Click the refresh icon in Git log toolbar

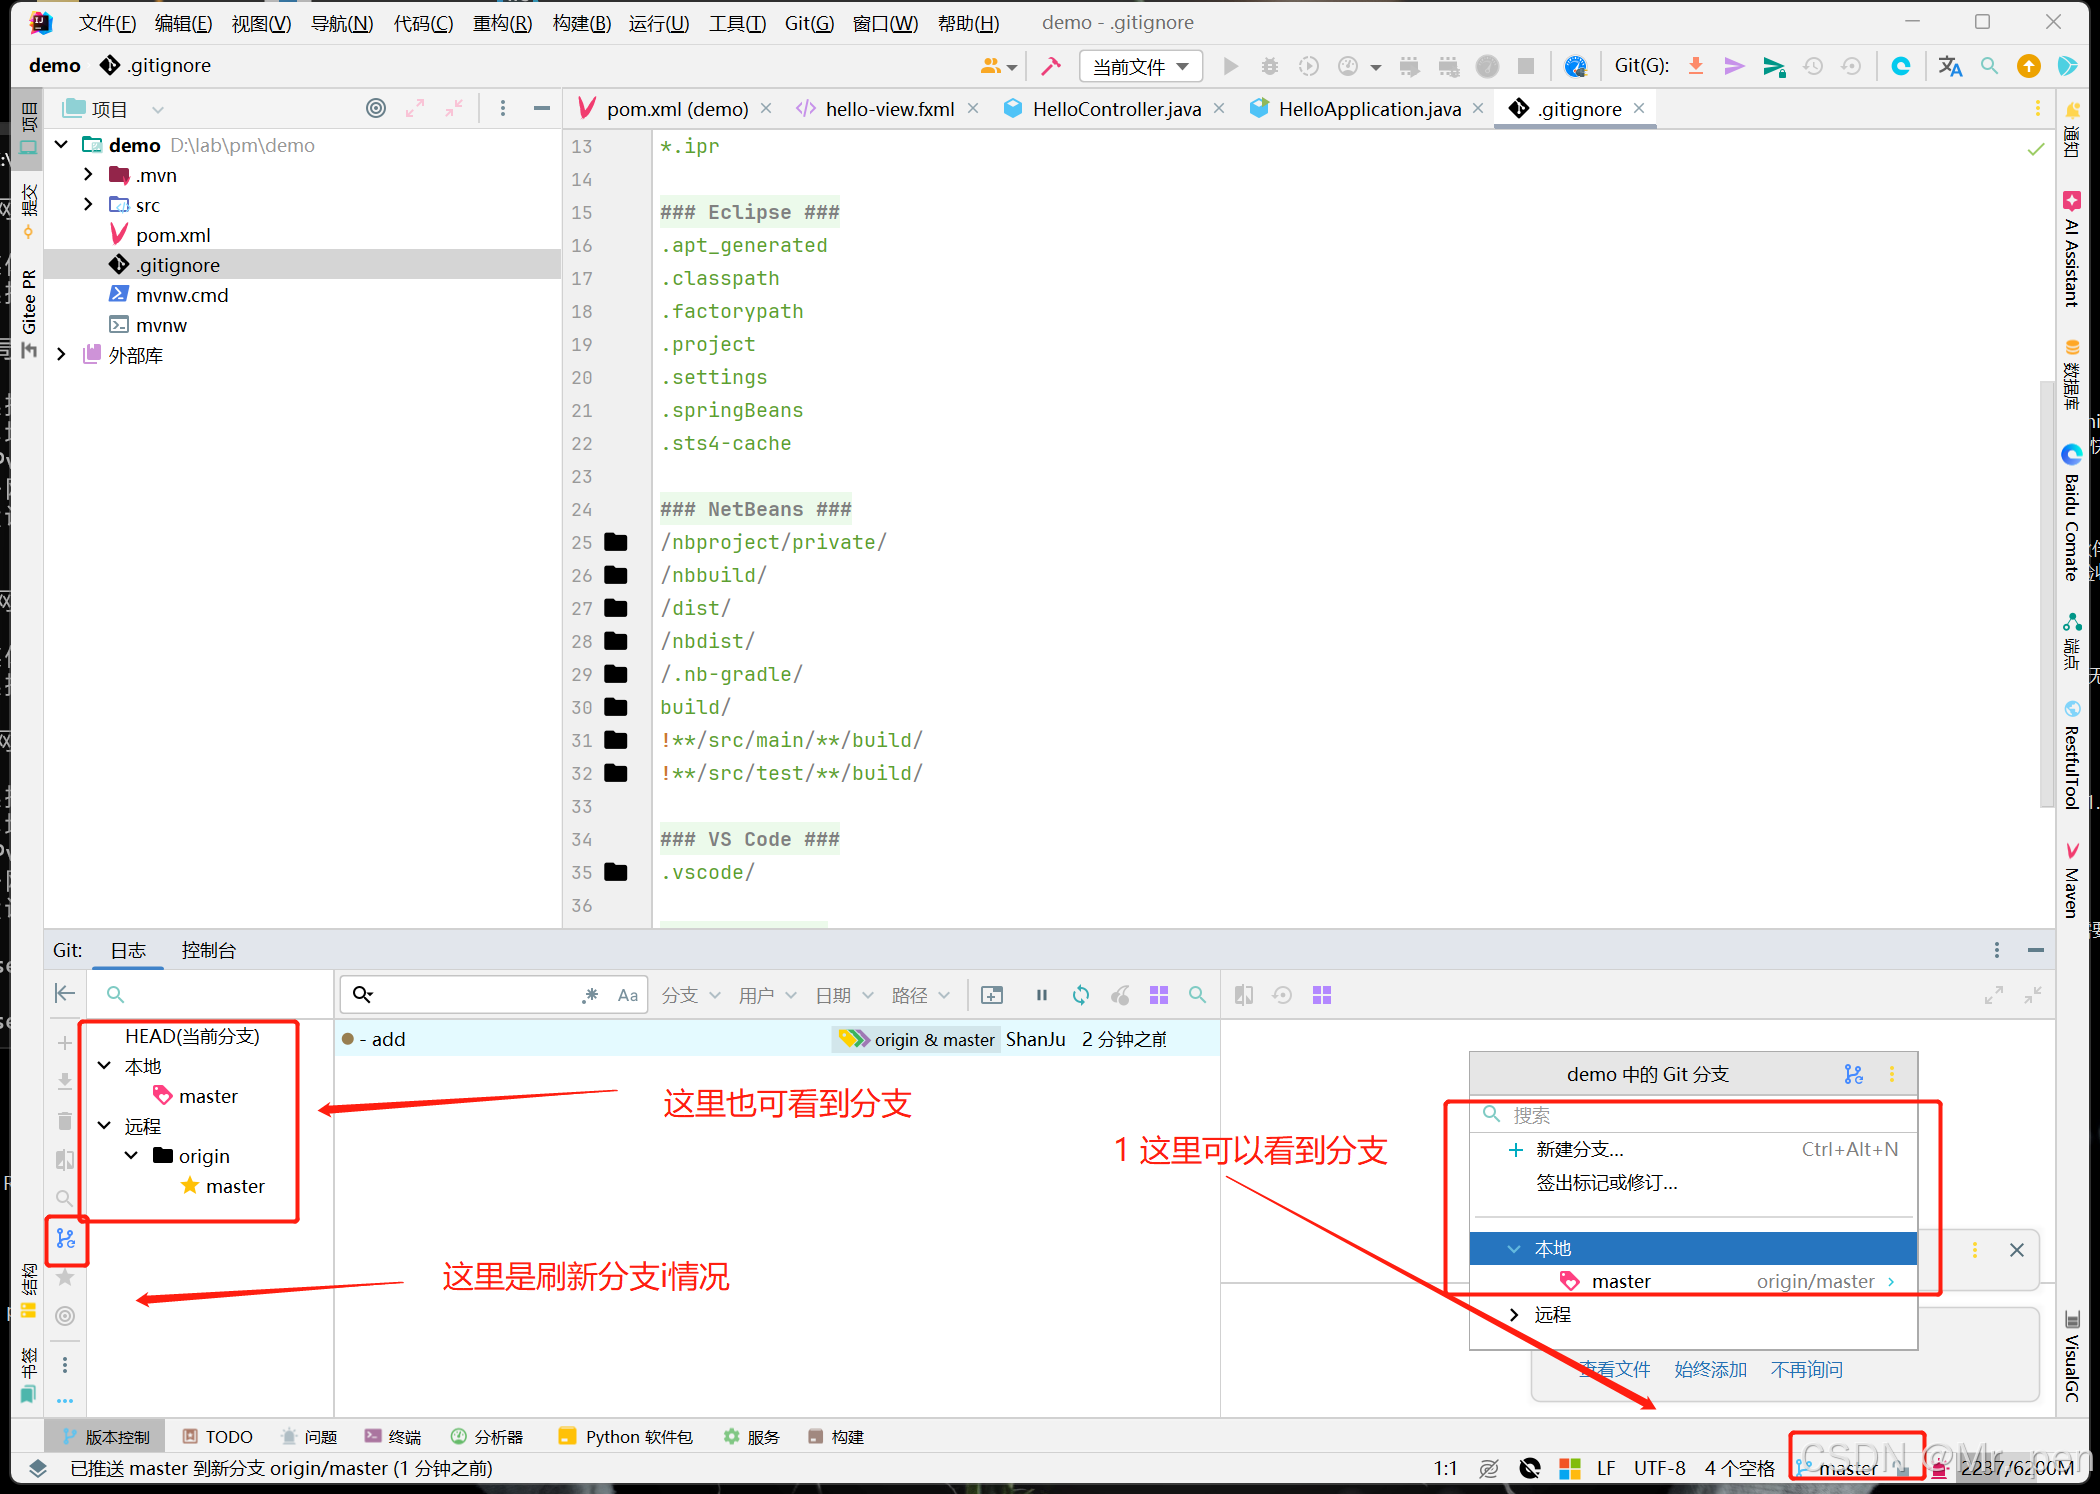point(1081,995)
